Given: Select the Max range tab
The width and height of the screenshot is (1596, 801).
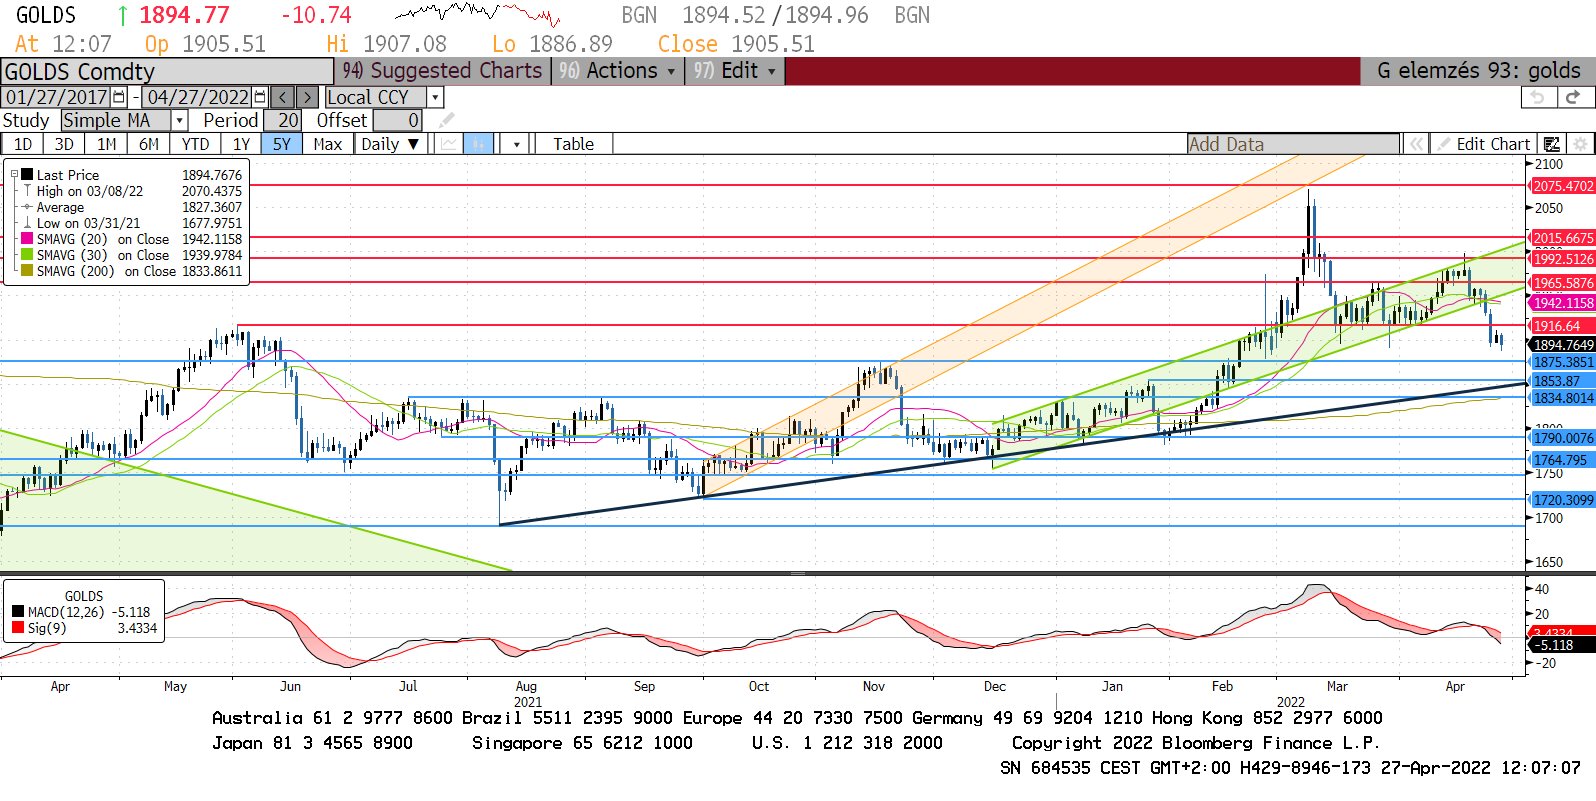Looking at the screenshot, I should (327, 144).
